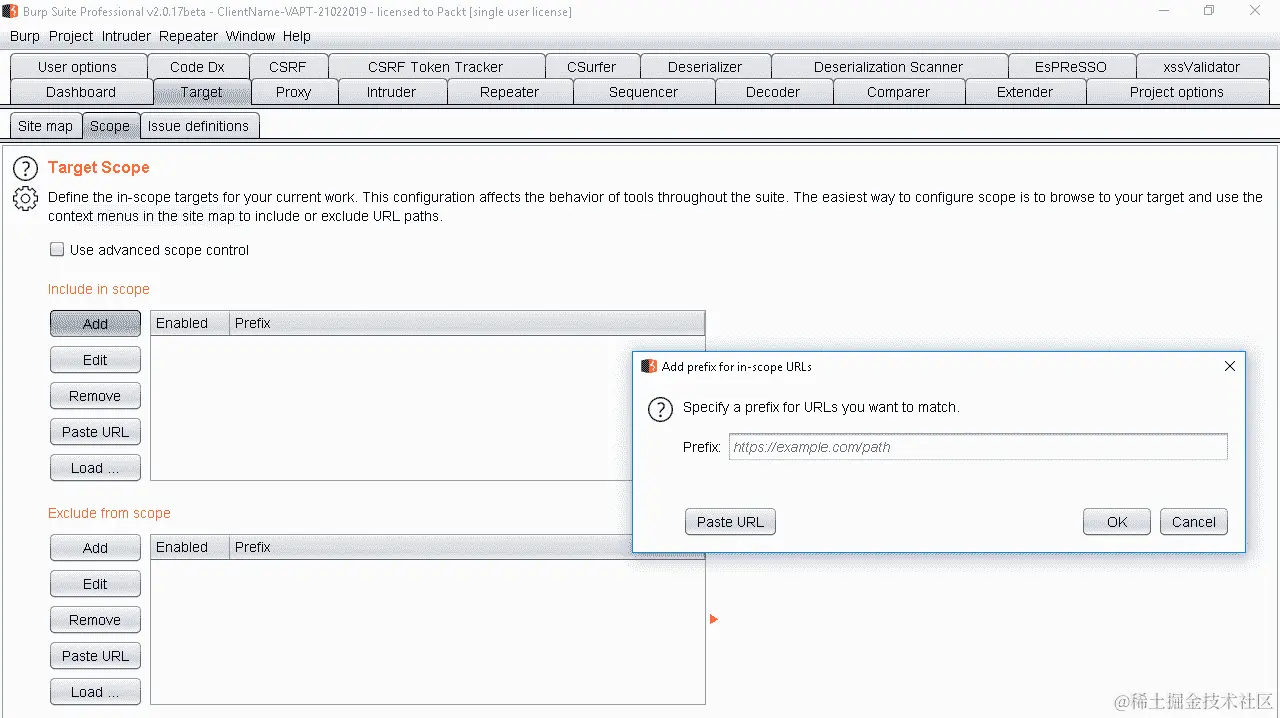Click Remove under Exclude from scope
Image resolution: width=1280 pixels, height=718 pixels.
(x=95, y=620)
